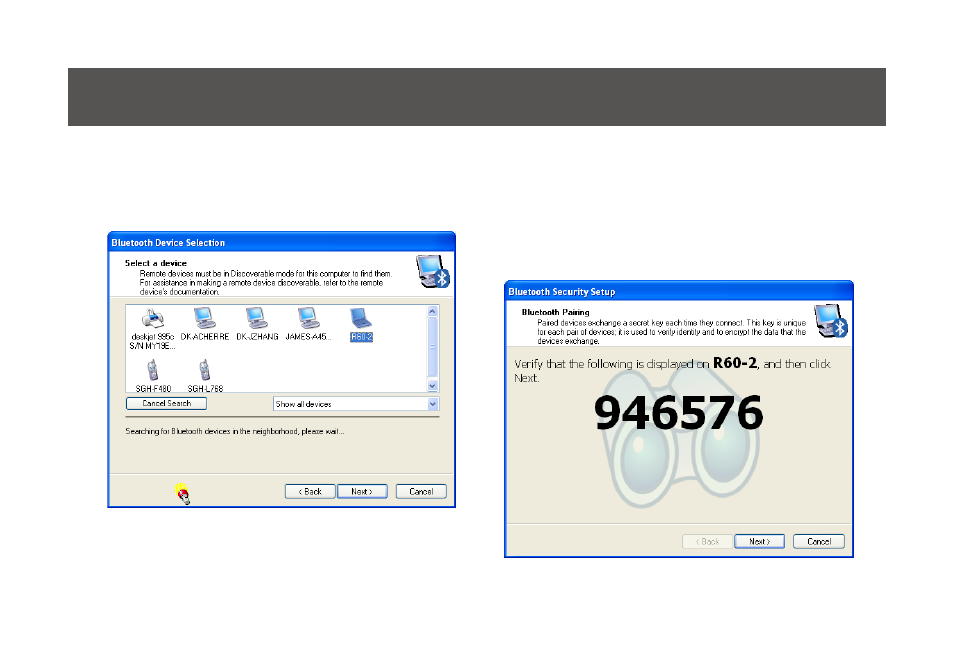Image resolution: width=954 pixels, height=664 pixels.
Task: Click the Bluetooth Pairing heading
Action: pyautogui.click(x=555, y=312)
